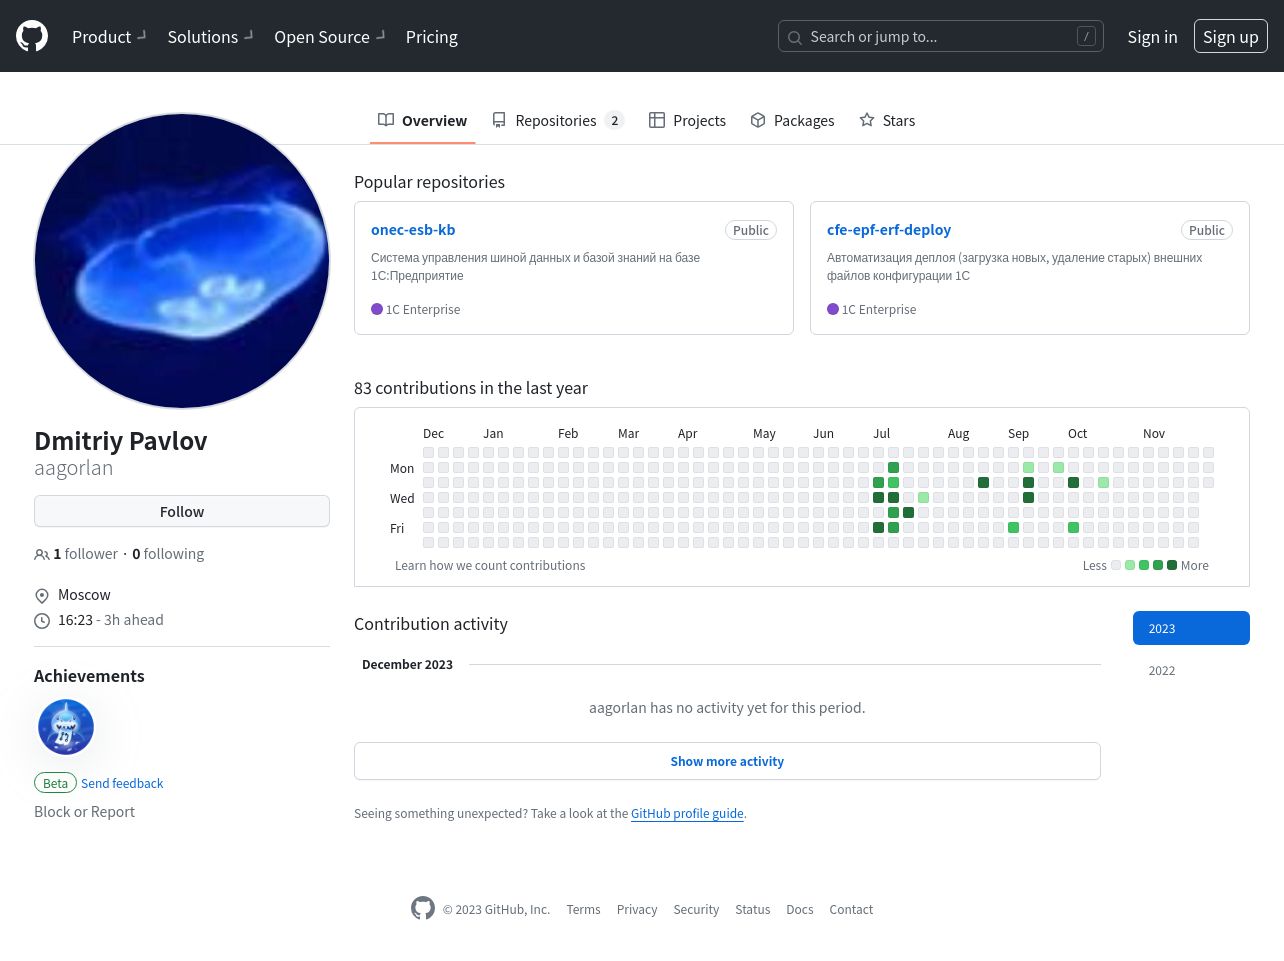Click the "December 2023" activity heading
The height and width of the screenshot is (961, 1284).
tap(407, 665)
